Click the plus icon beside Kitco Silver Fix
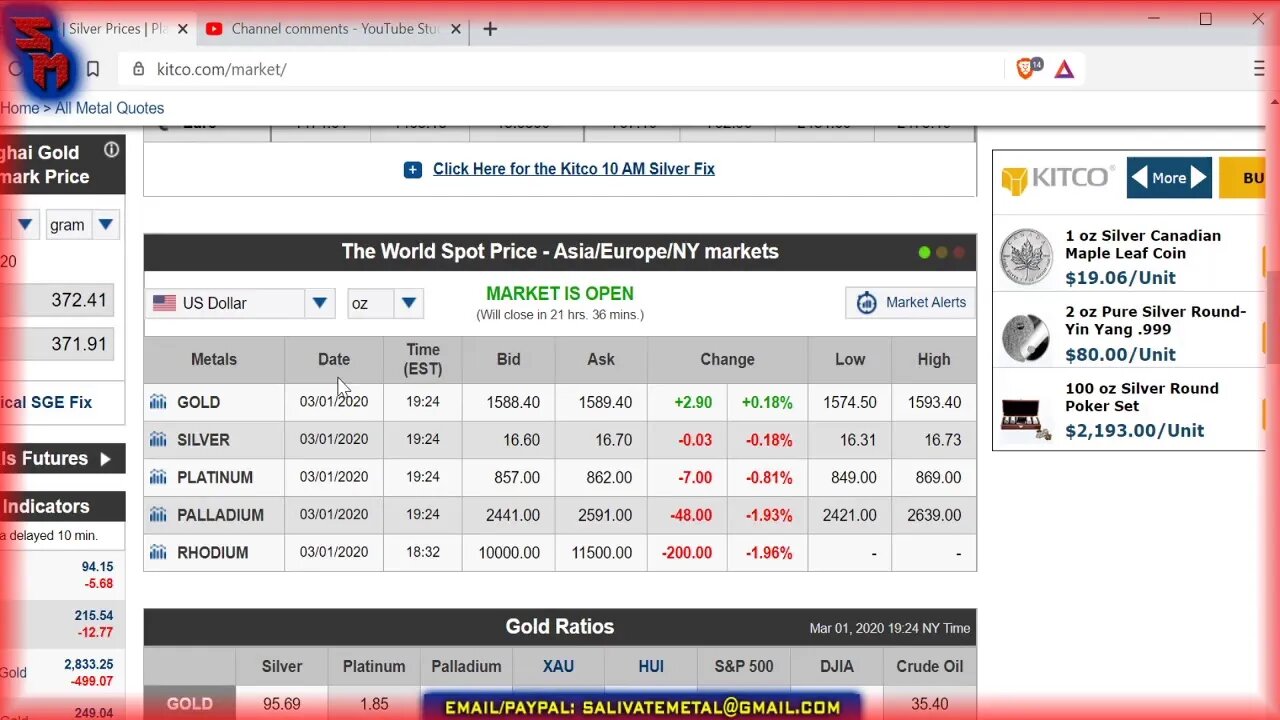Screen dimensions: 1280x720 click(413, 170)
